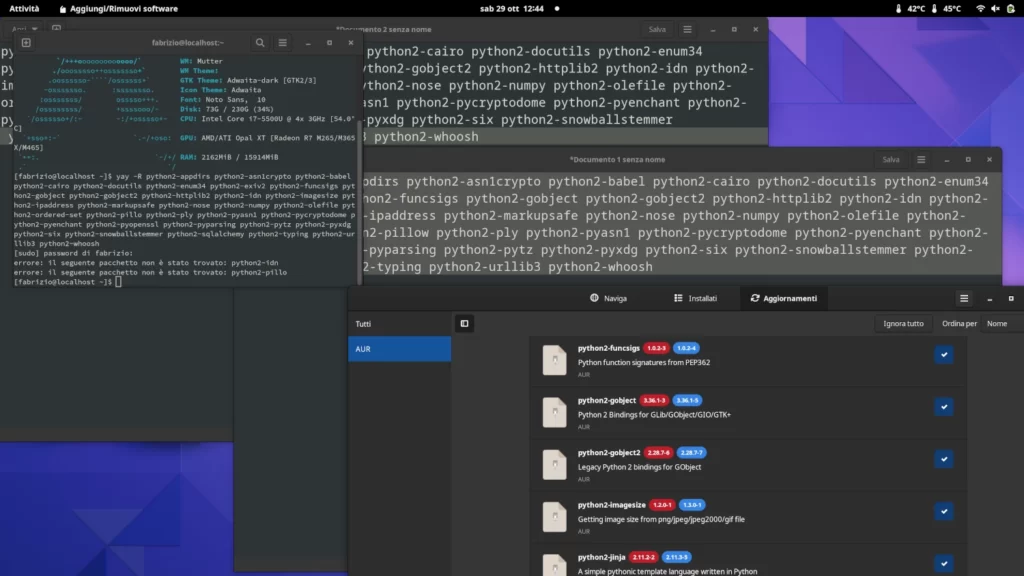Open the clock showing sab 29 ott 12:44

(x=511, y=8)
